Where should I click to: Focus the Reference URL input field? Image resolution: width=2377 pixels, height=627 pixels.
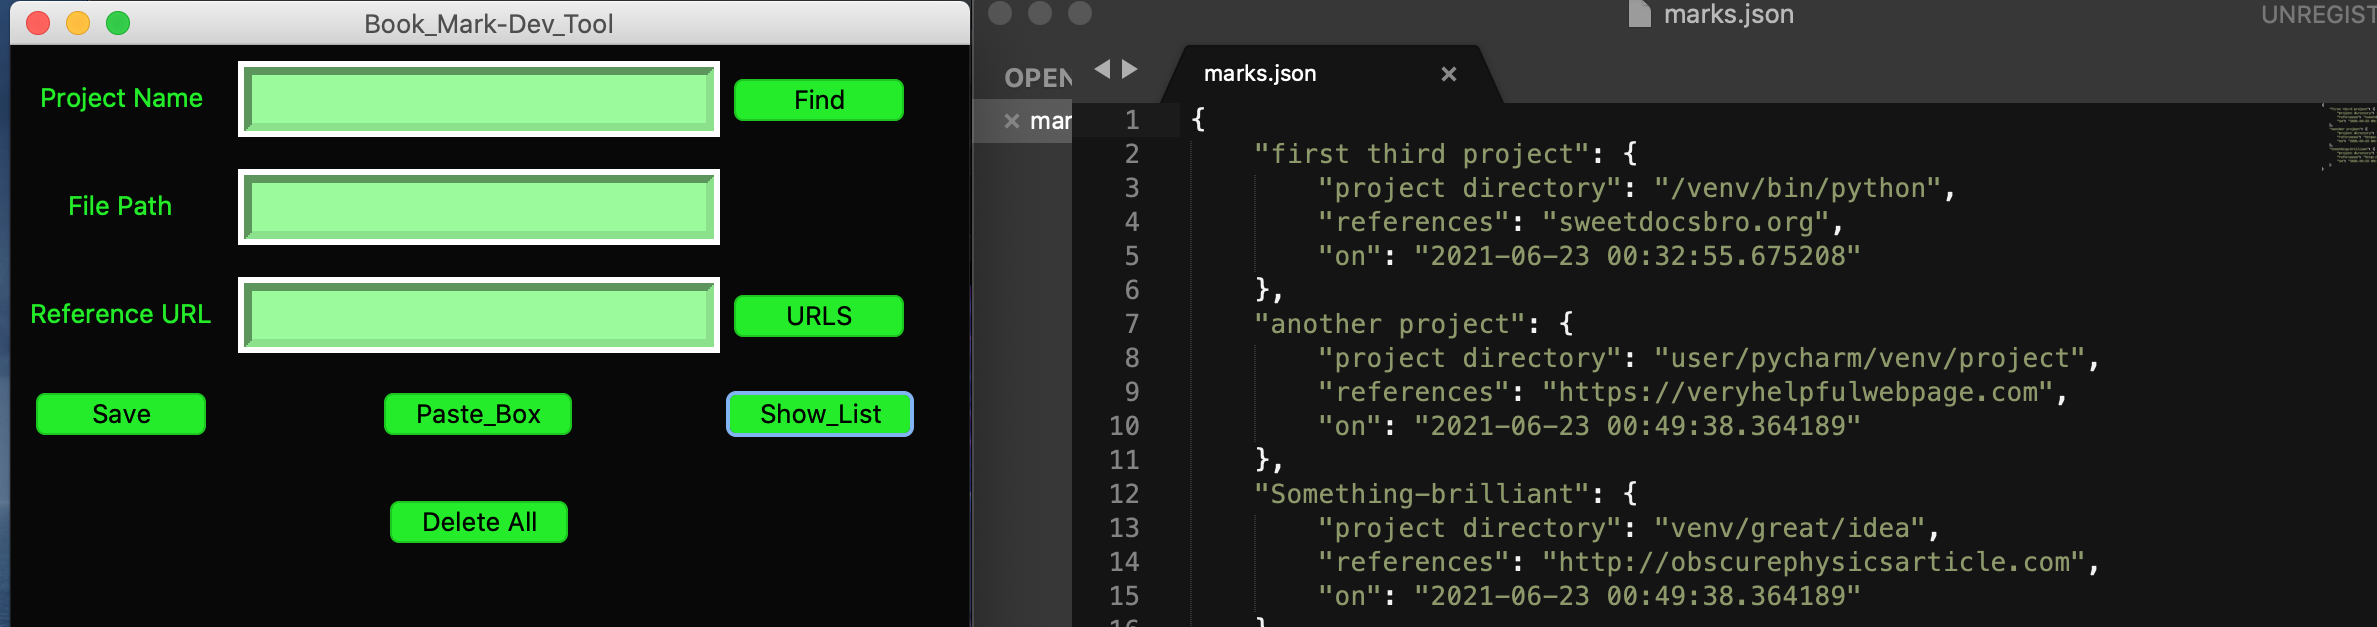tap(479, 315)
